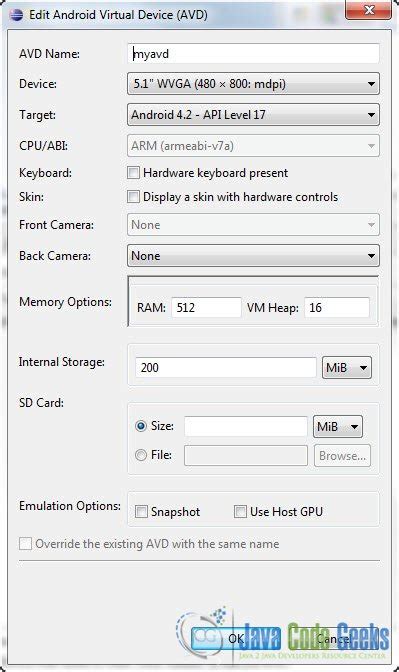Image resolution: width=399 pixels, height=672 pixels.
Task: Open the Device dropdown list
Action: pos(253,84)
